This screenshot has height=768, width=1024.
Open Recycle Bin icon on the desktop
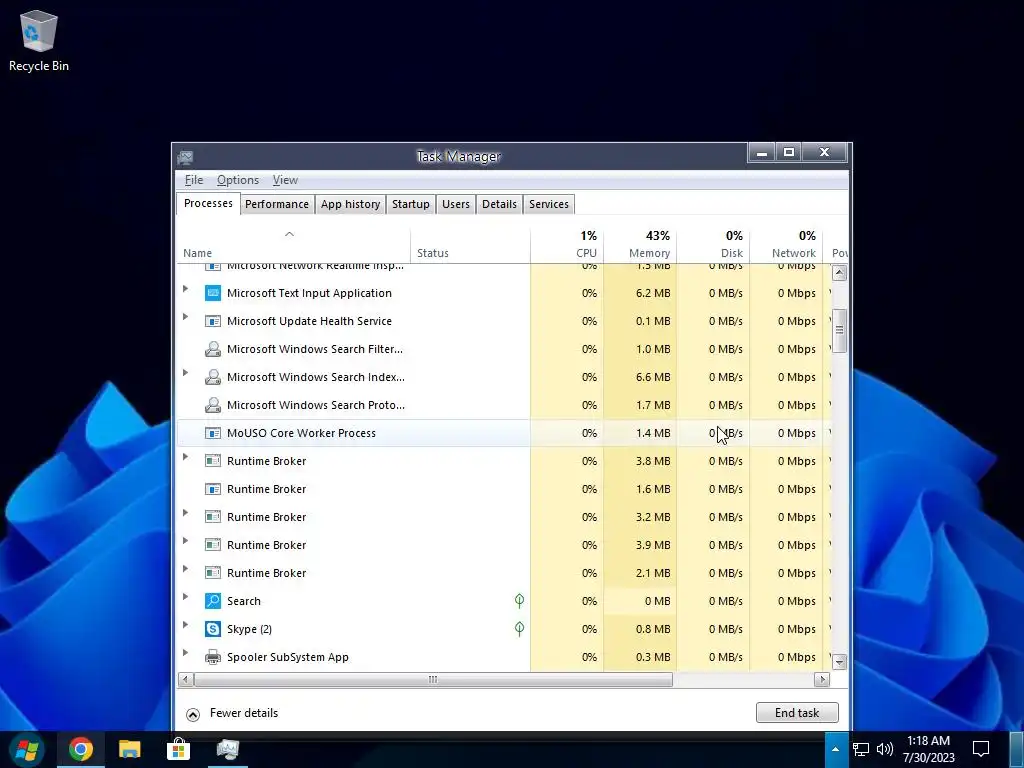click(39, 40)
